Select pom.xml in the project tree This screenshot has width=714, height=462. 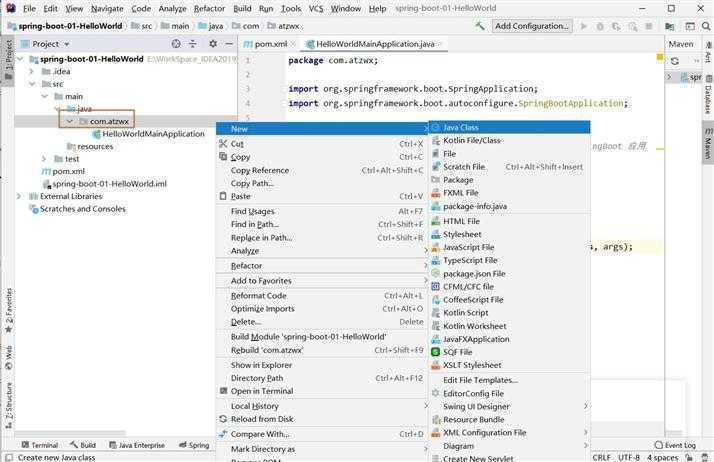(63, 171)
